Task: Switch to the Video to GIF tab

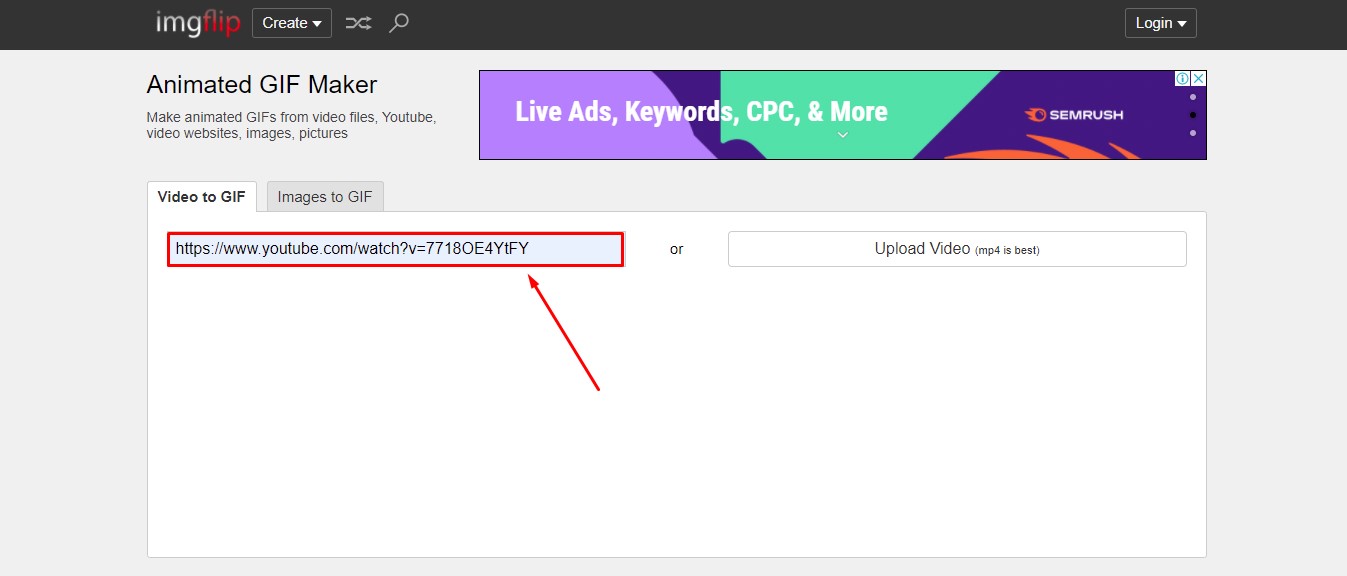Action: click(x=201, y=197)
